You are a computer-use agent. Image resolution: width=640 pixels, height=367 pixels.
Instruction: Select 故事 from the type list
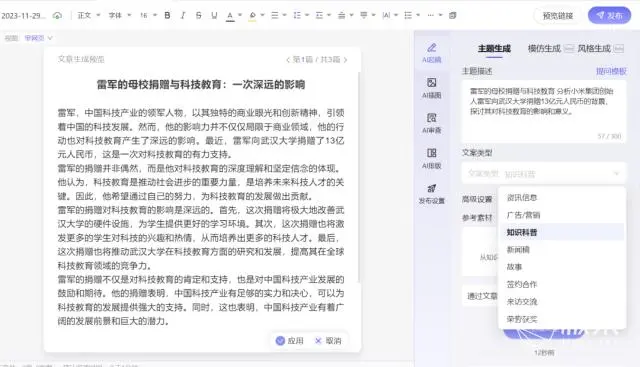pos(562,267)
